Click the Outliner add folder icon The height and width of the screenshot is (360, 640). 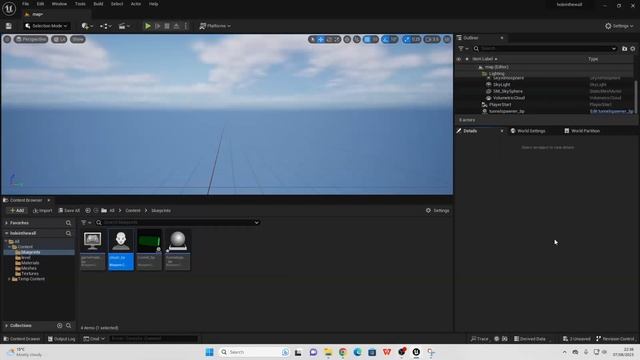pos(624,49)
